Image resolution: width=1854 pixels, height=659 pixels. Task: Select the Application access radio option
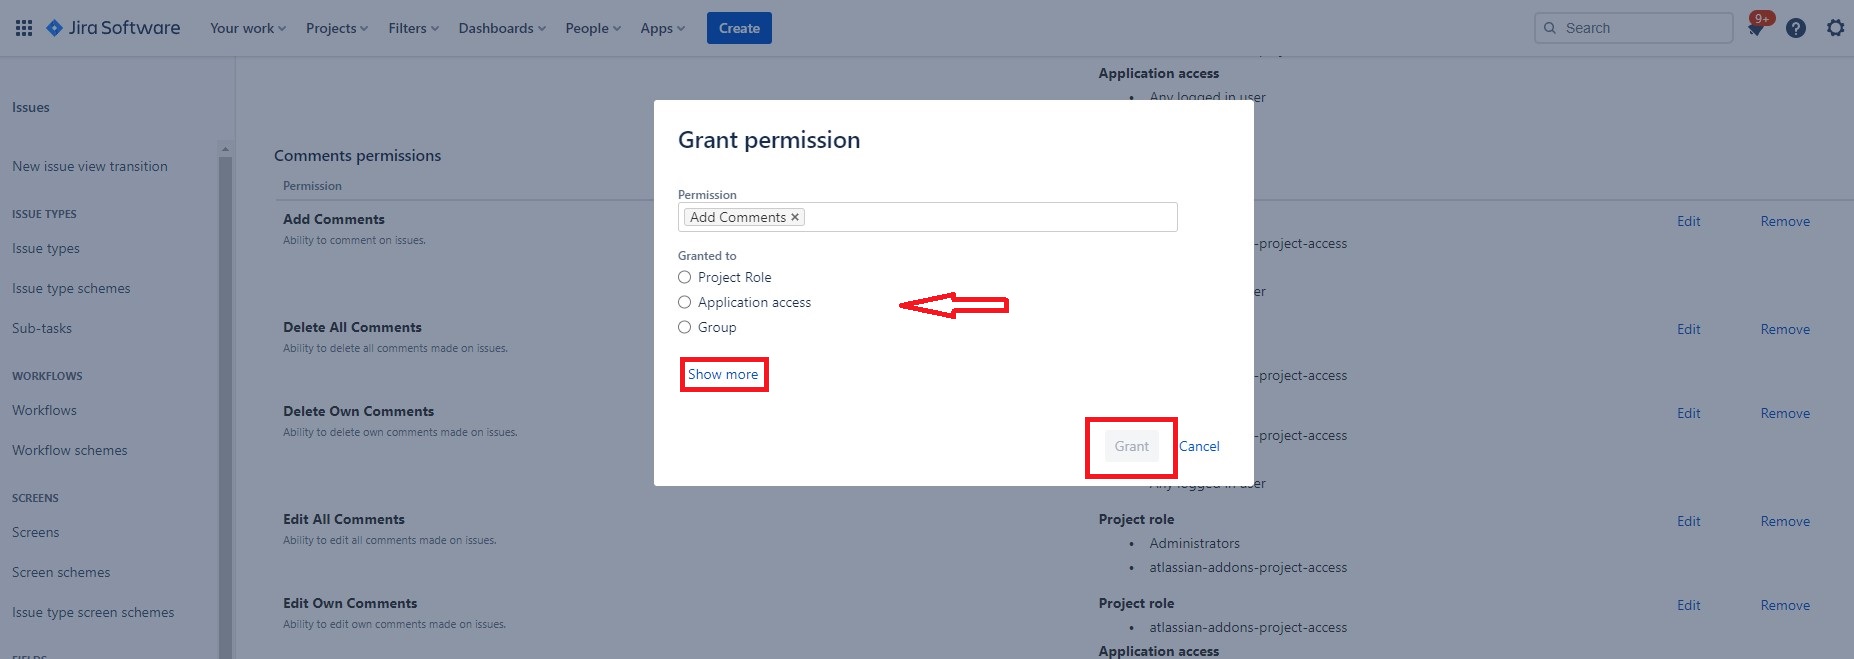click(x=685, y=302)
